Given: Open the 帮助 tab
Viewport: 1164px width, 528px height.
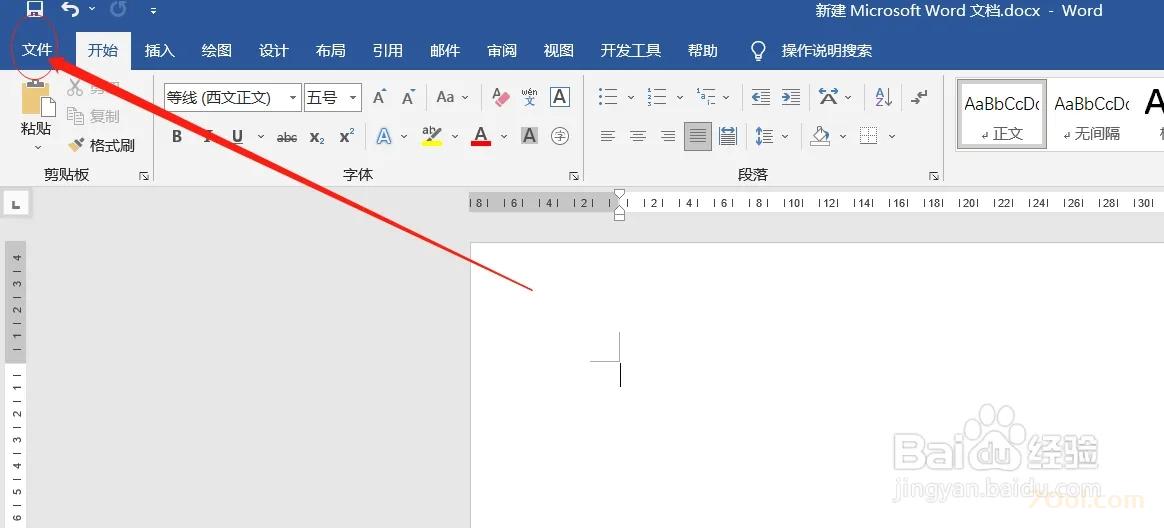Looking at the screenshot, I should click(x=702, y=50).
